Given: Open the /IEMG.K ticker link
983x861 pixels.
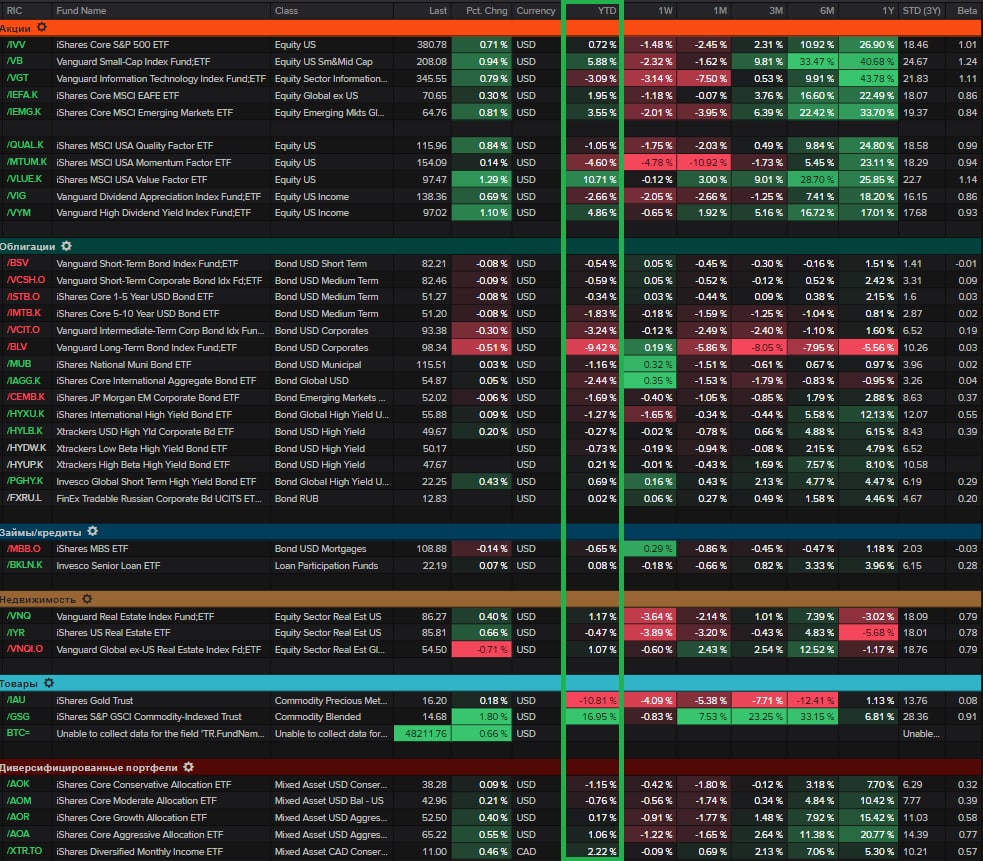Looking at the screenshot, I should pos(23,112).
